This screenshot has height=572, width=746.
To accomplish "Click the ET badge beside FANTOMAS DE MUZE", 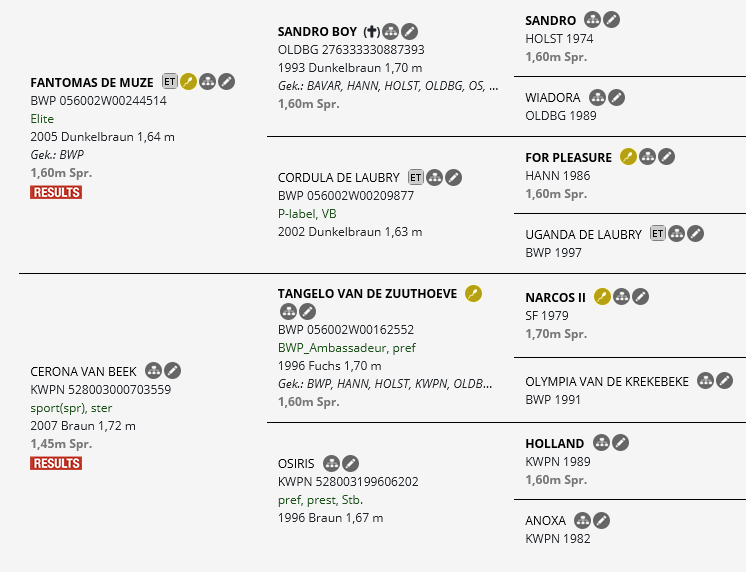I will click(169, 81).
